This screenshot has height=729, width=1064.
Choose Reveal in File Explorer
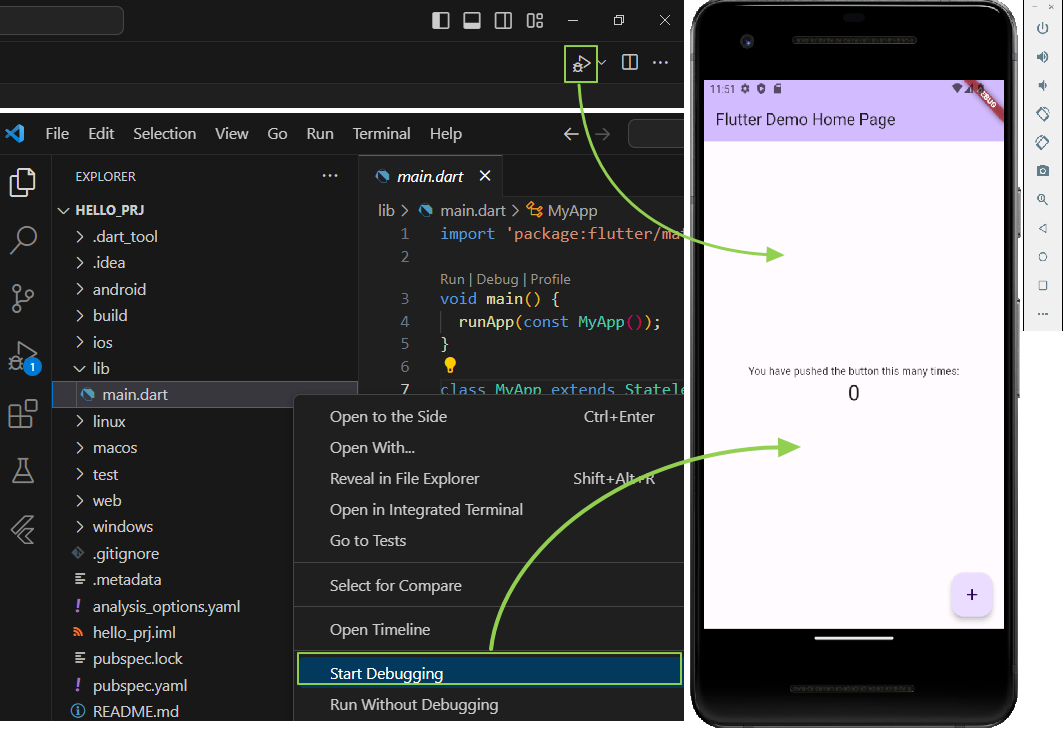(x=490, y=479)
